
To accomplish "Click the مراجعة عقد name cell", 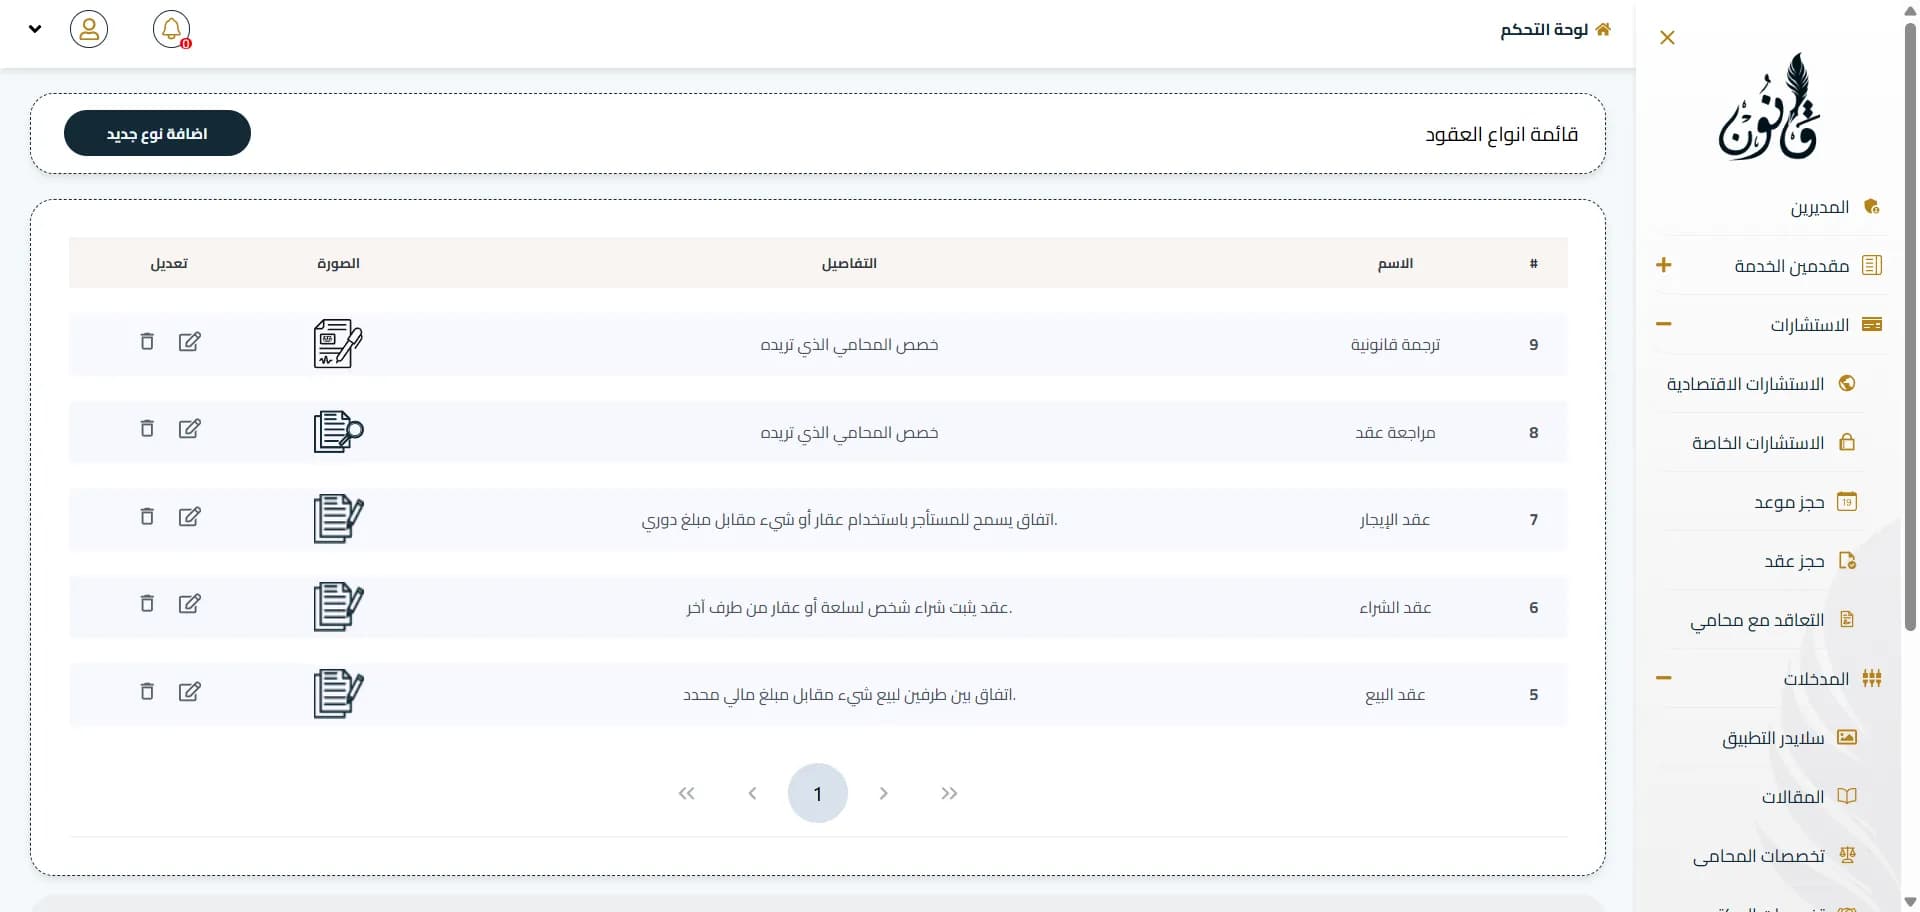I will [x=1395, y=432].
